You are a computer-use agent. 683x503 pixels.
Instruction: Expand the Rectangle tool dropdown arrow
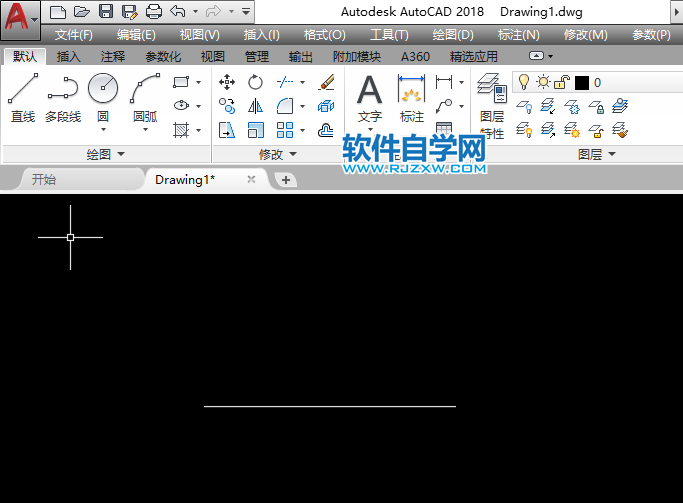199,82
